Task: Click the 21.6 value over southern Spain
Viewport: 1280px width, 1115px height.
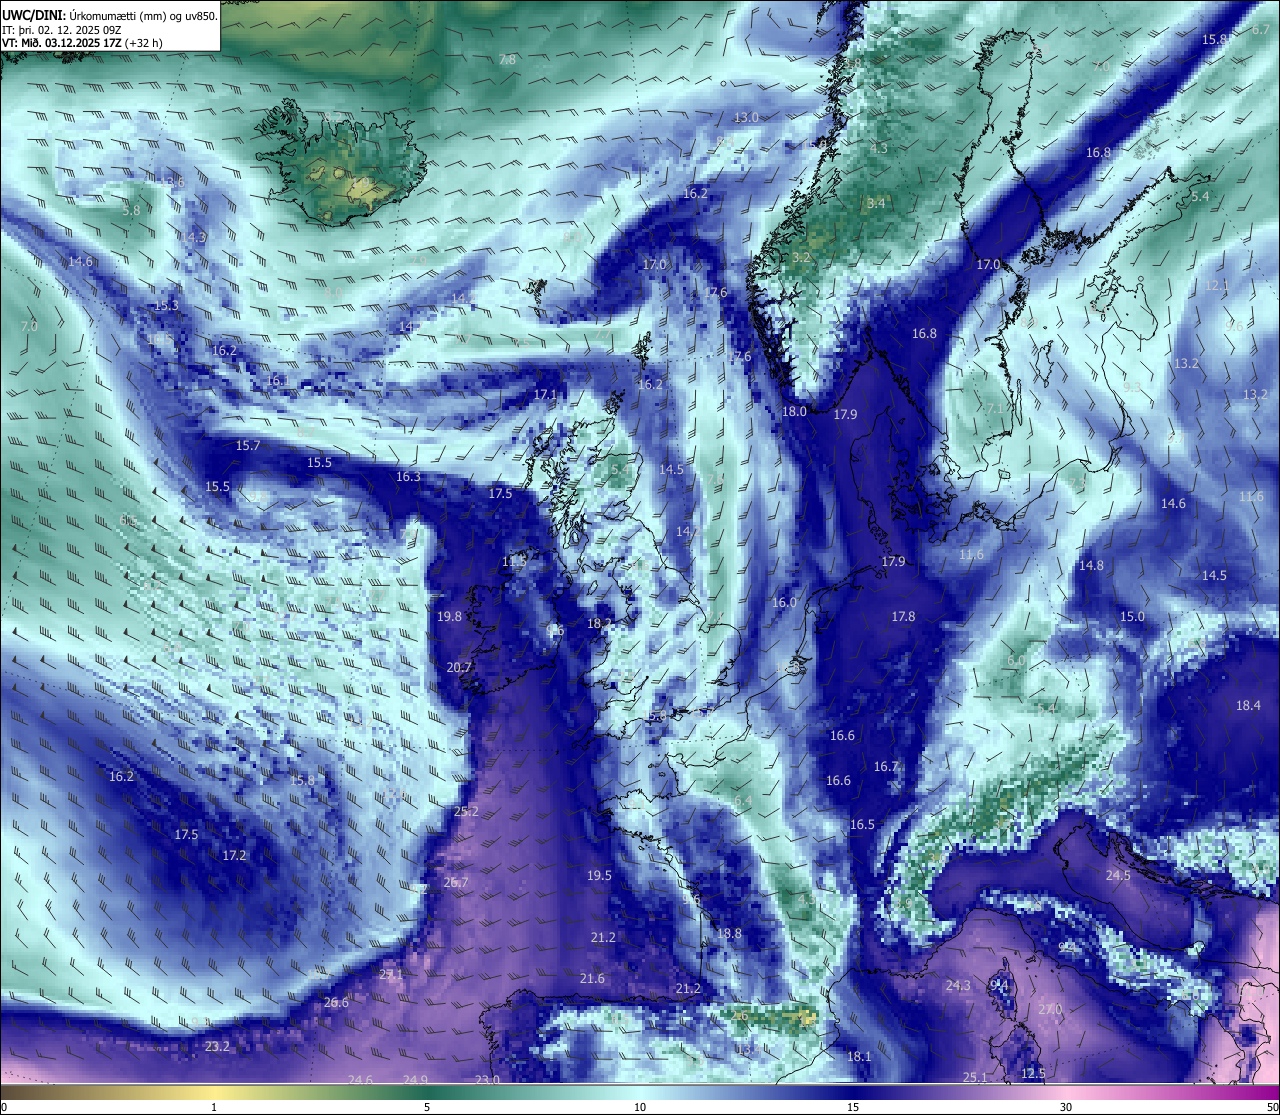Action: pos(592,978)
